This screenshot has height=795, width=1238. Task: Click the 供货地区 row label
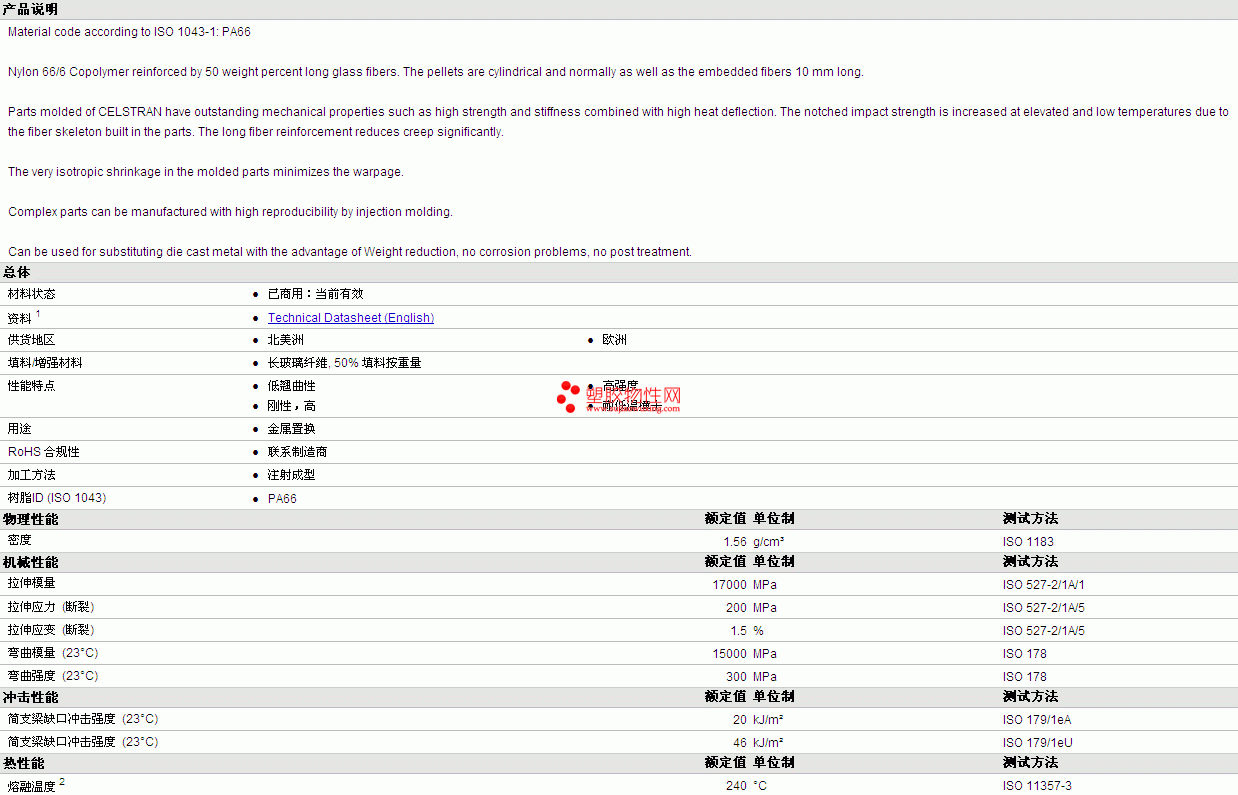click(32, 340)
